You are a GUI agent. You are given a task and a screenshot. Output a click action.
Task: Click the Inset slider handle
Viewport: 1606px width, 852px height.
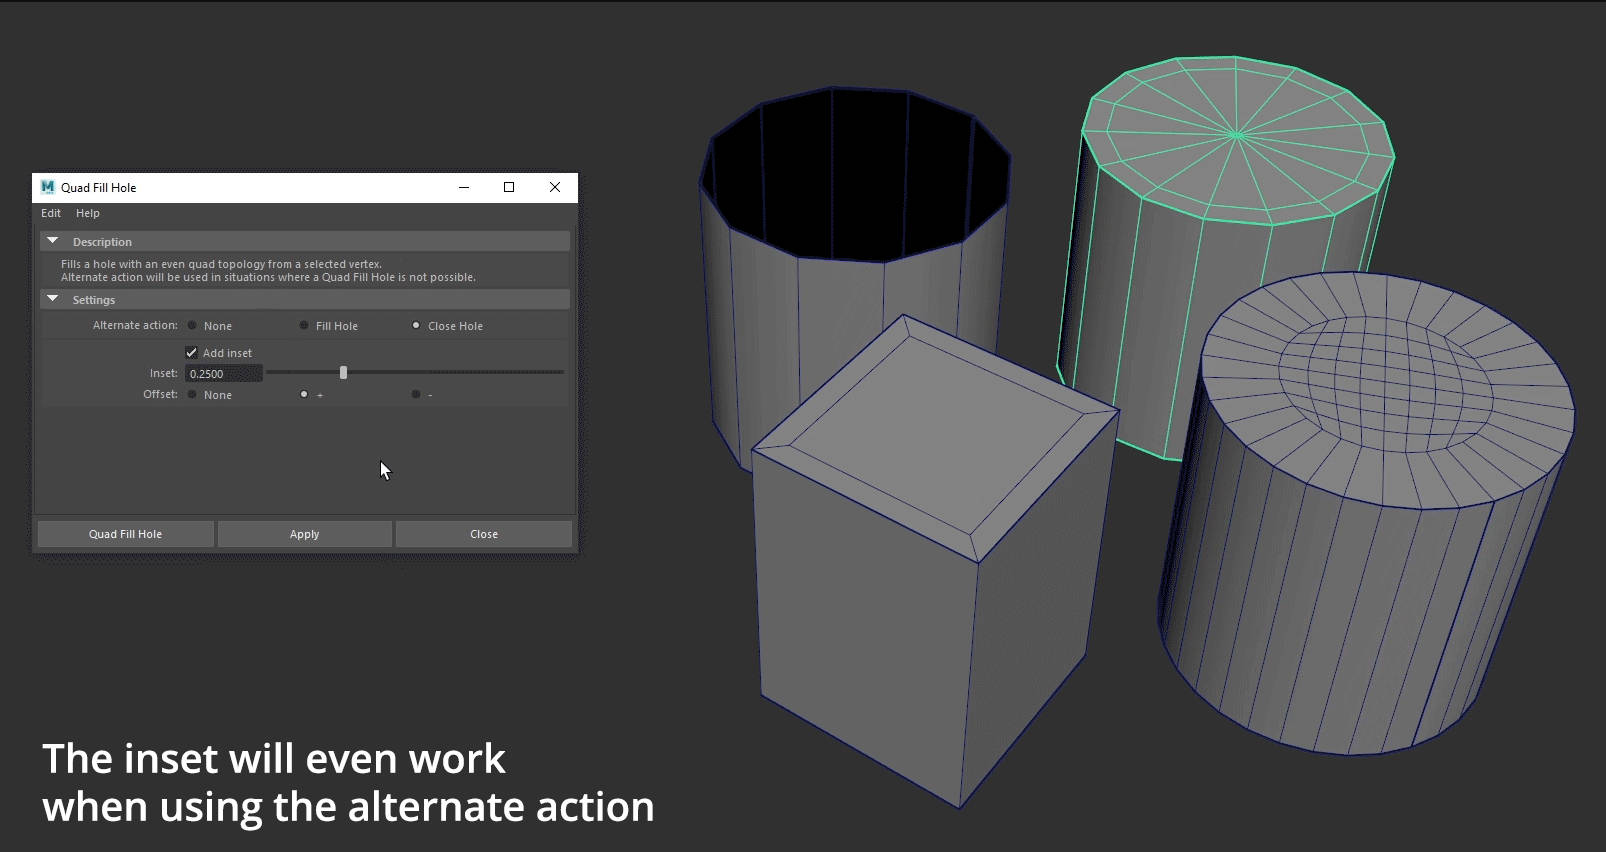(x=343, y=372)
